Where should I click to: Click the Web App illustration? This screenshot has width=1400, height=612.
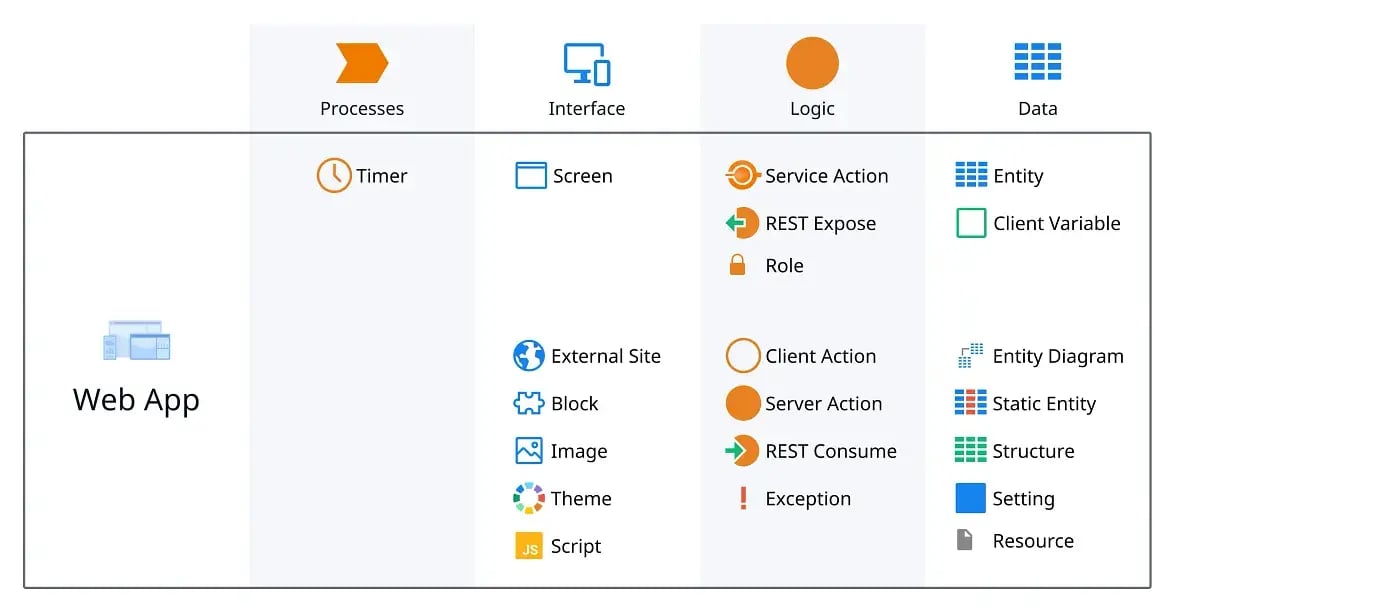tap(137, 340)
